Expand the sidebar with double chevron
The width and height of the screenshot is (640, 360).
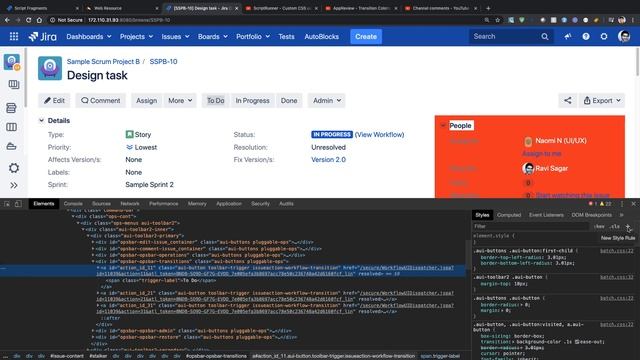pos(13,185)
